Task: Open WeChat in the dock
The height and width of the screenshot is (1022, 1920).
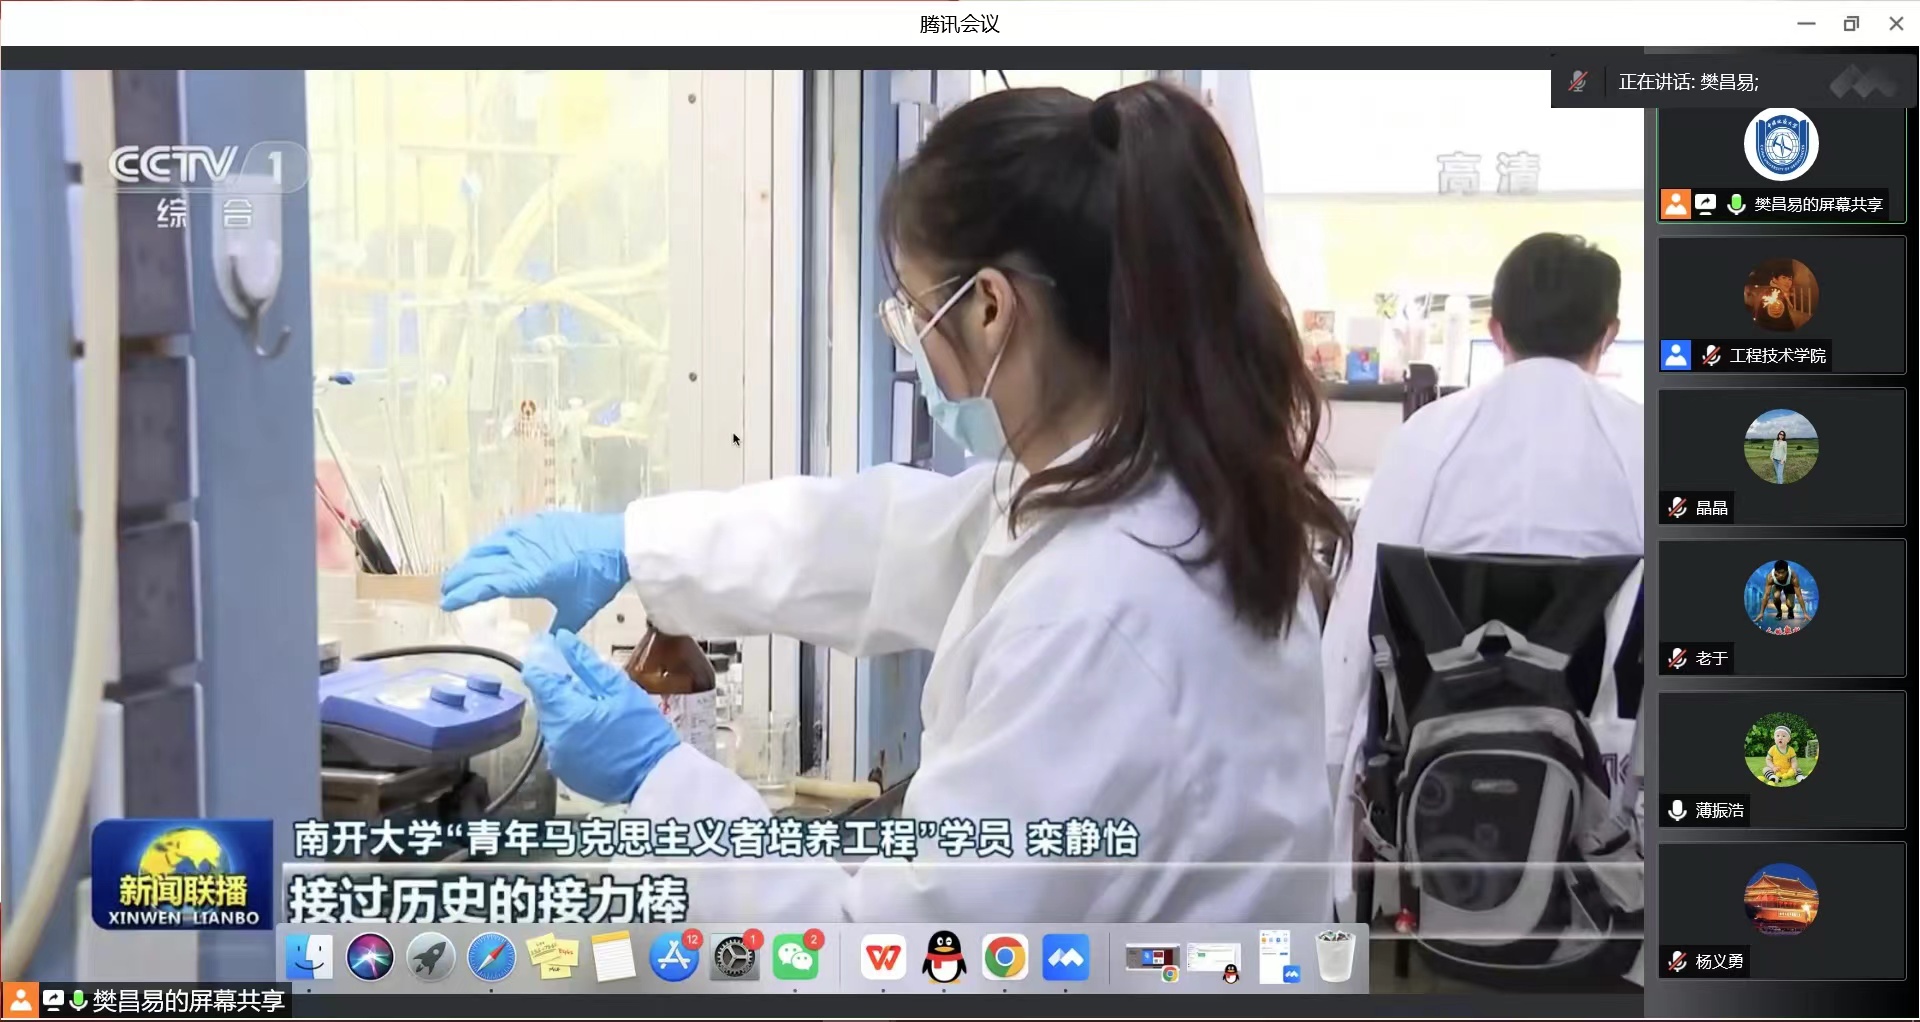Action: click(797, 959)
